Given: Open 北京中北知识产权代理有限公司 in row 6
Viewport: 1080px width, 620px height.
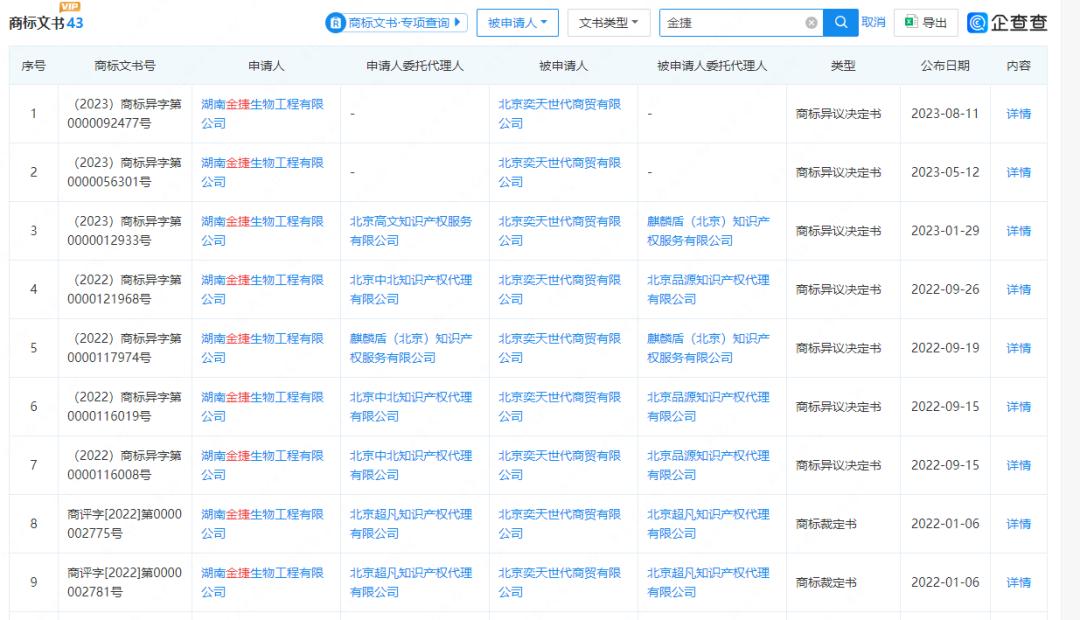Looking at the screenshot, I should coord(410,406).
